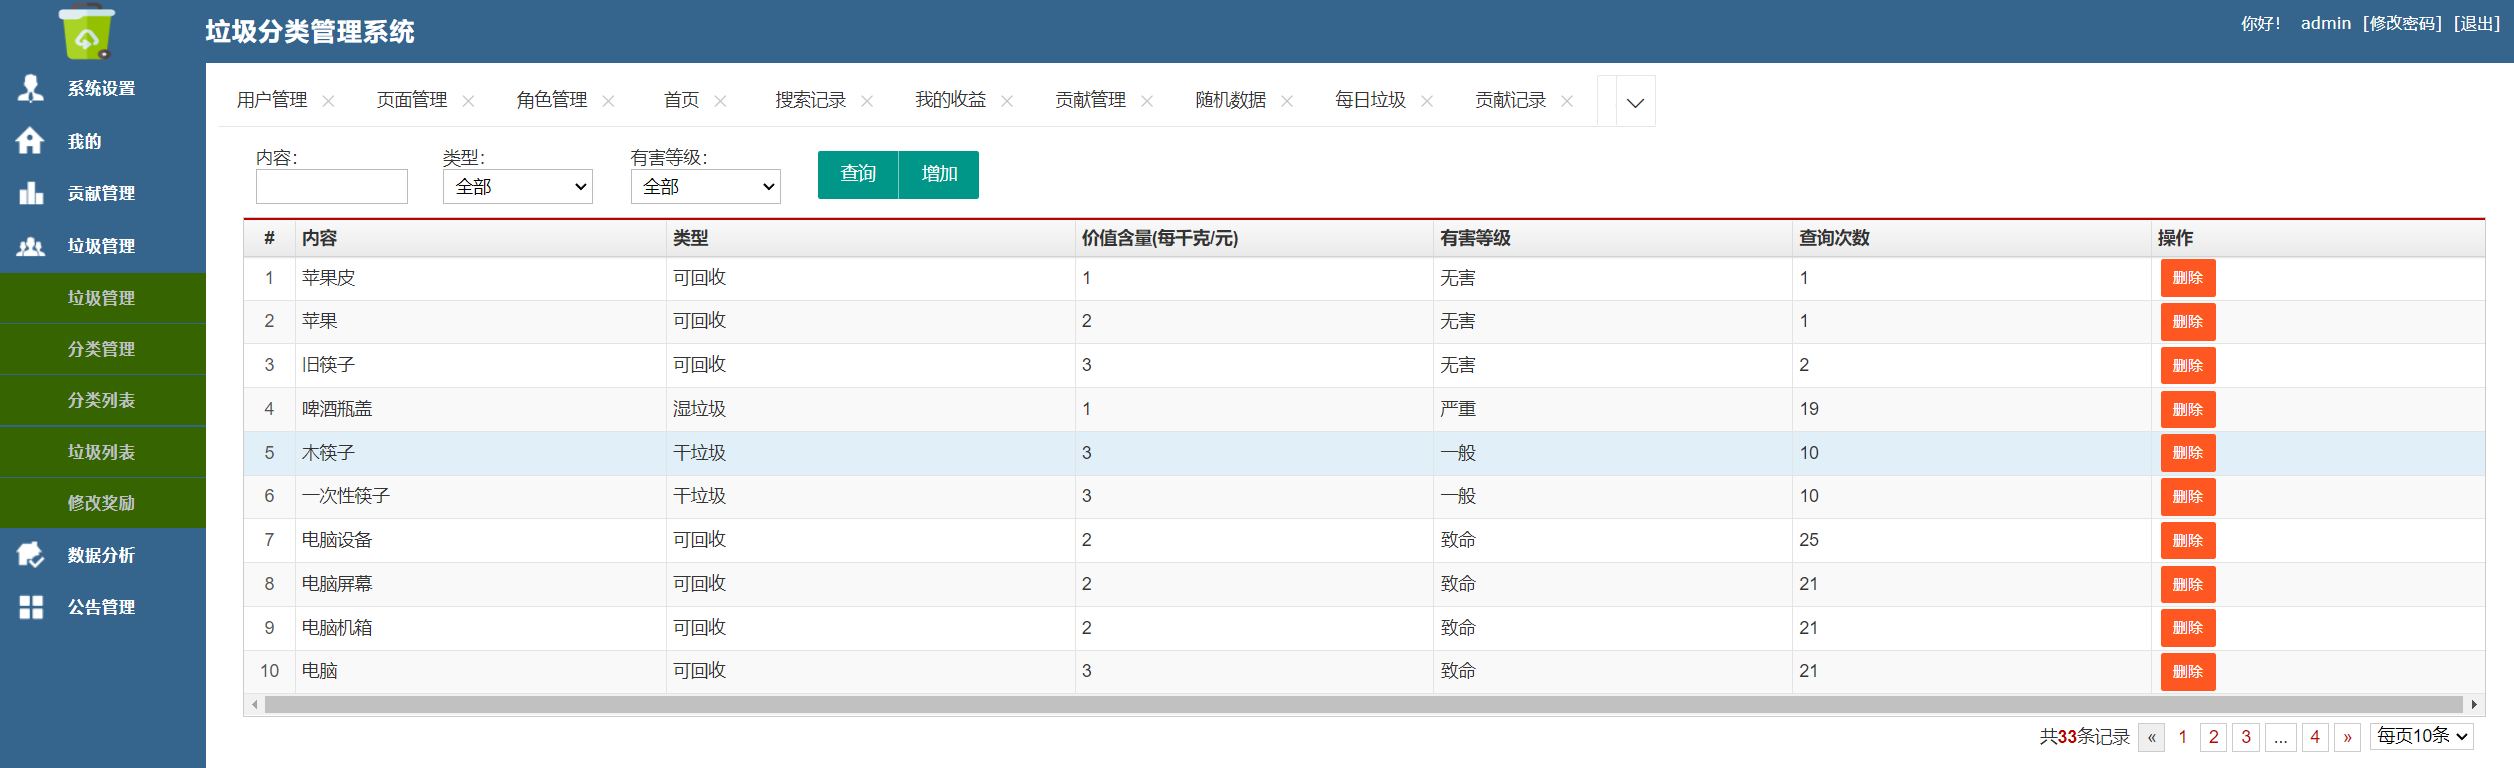
Task: Close the 用户管理 tab
Action: 328,101
